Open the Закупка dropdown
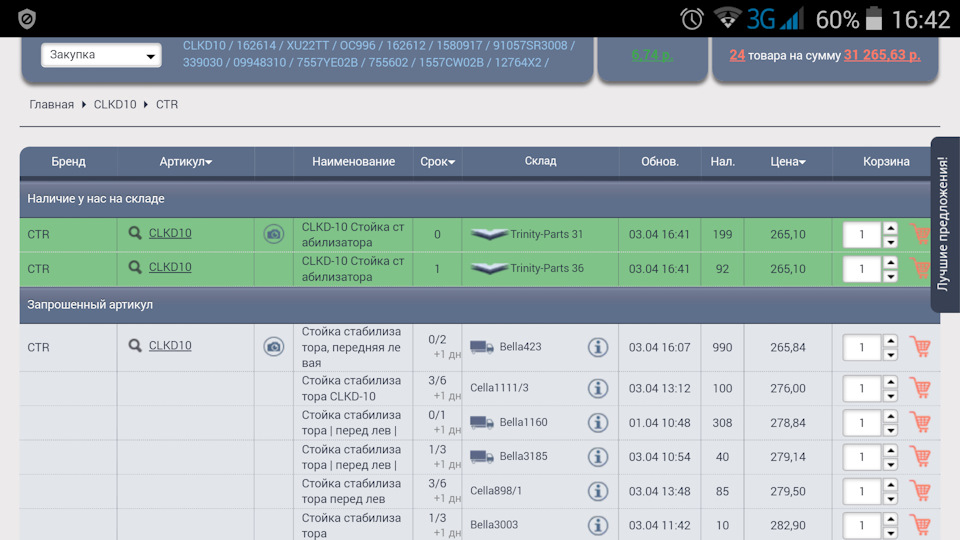The width and height of the screenshot is (960, 540). pyautogui.click(x=101, y=55)
